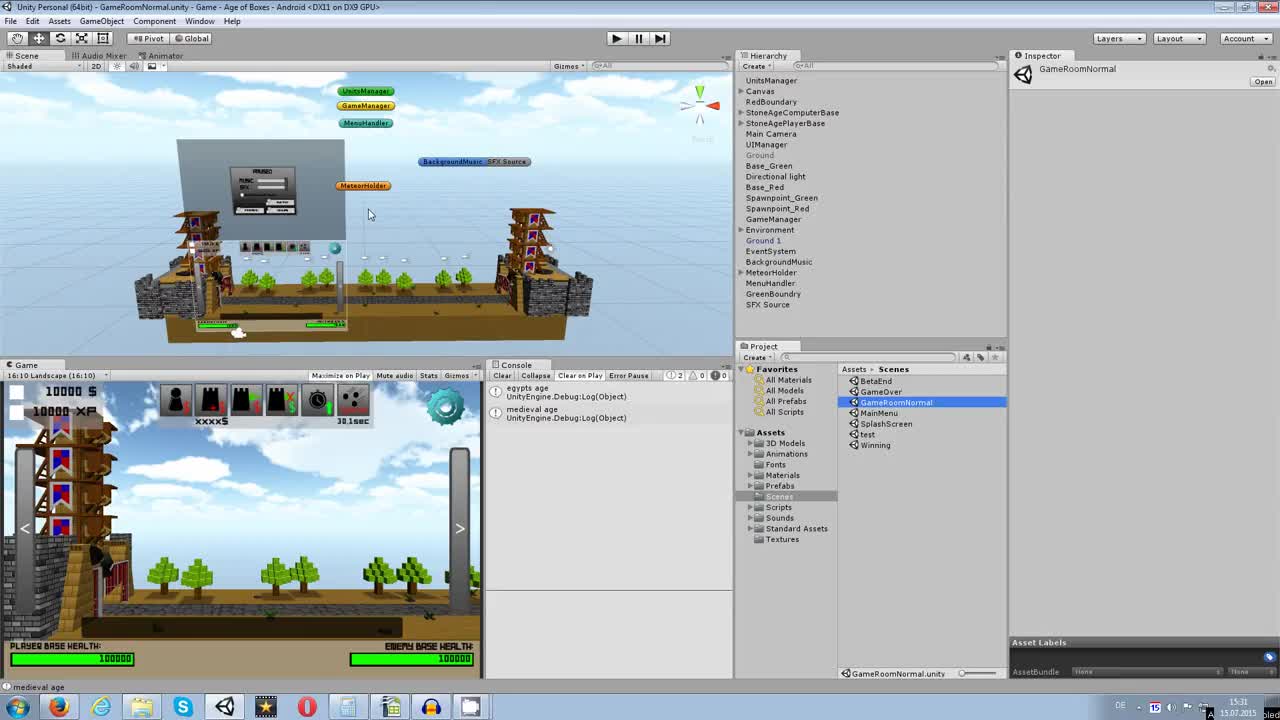Select the Move tool

38,38
